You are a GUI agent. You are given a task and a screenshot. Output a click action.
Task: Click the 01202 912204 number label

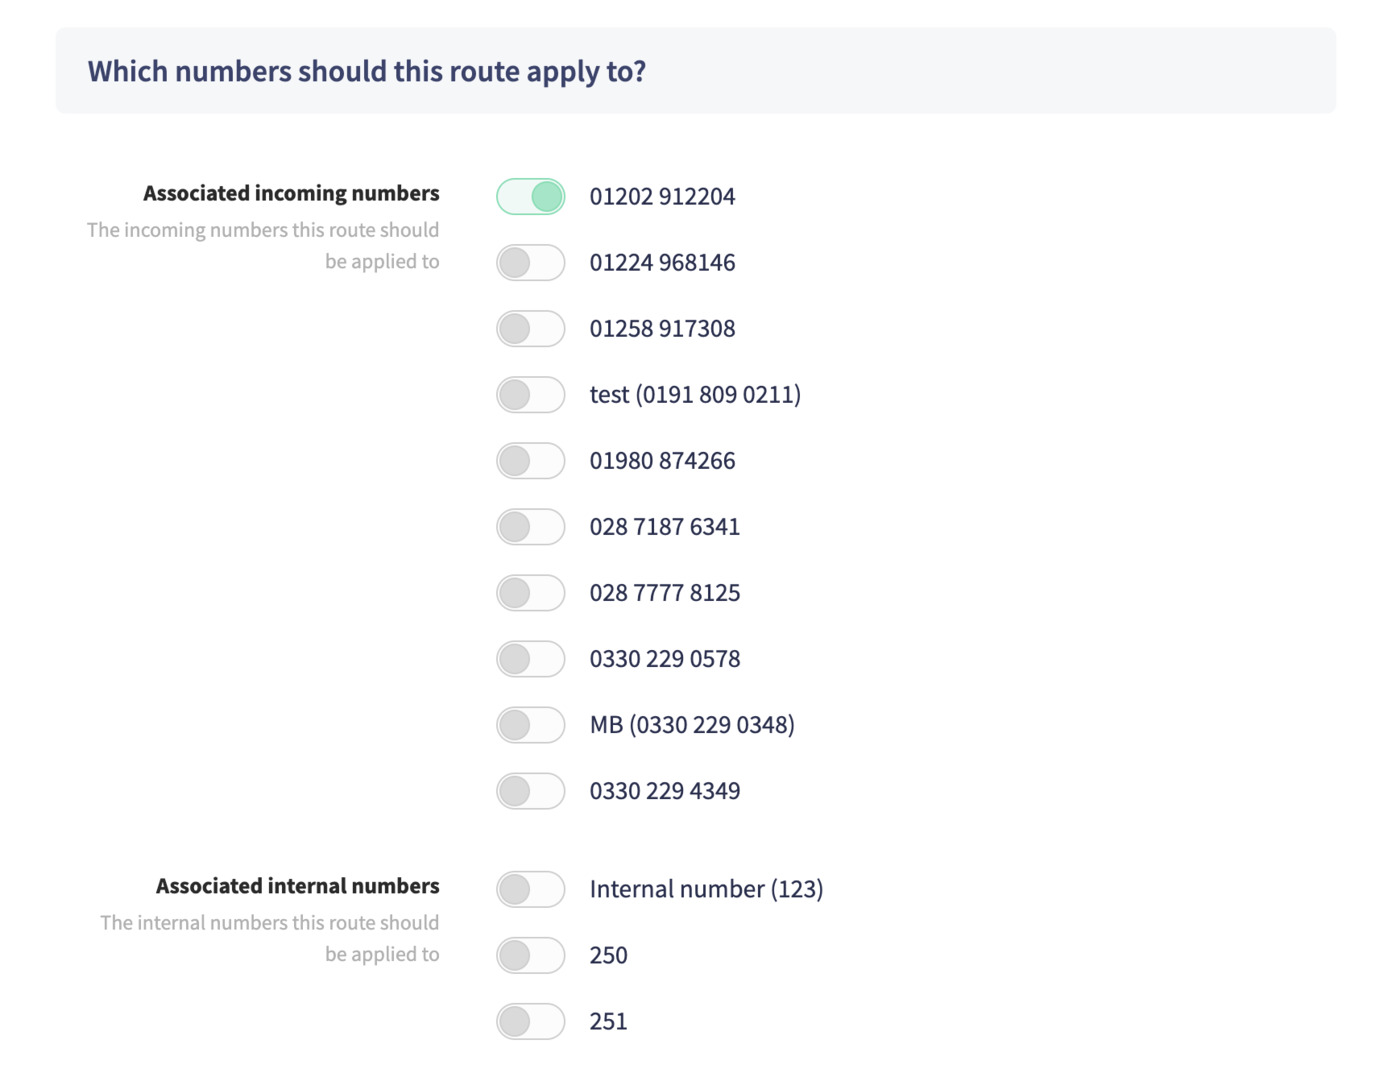pyautogui.click(x=662, y=197)
